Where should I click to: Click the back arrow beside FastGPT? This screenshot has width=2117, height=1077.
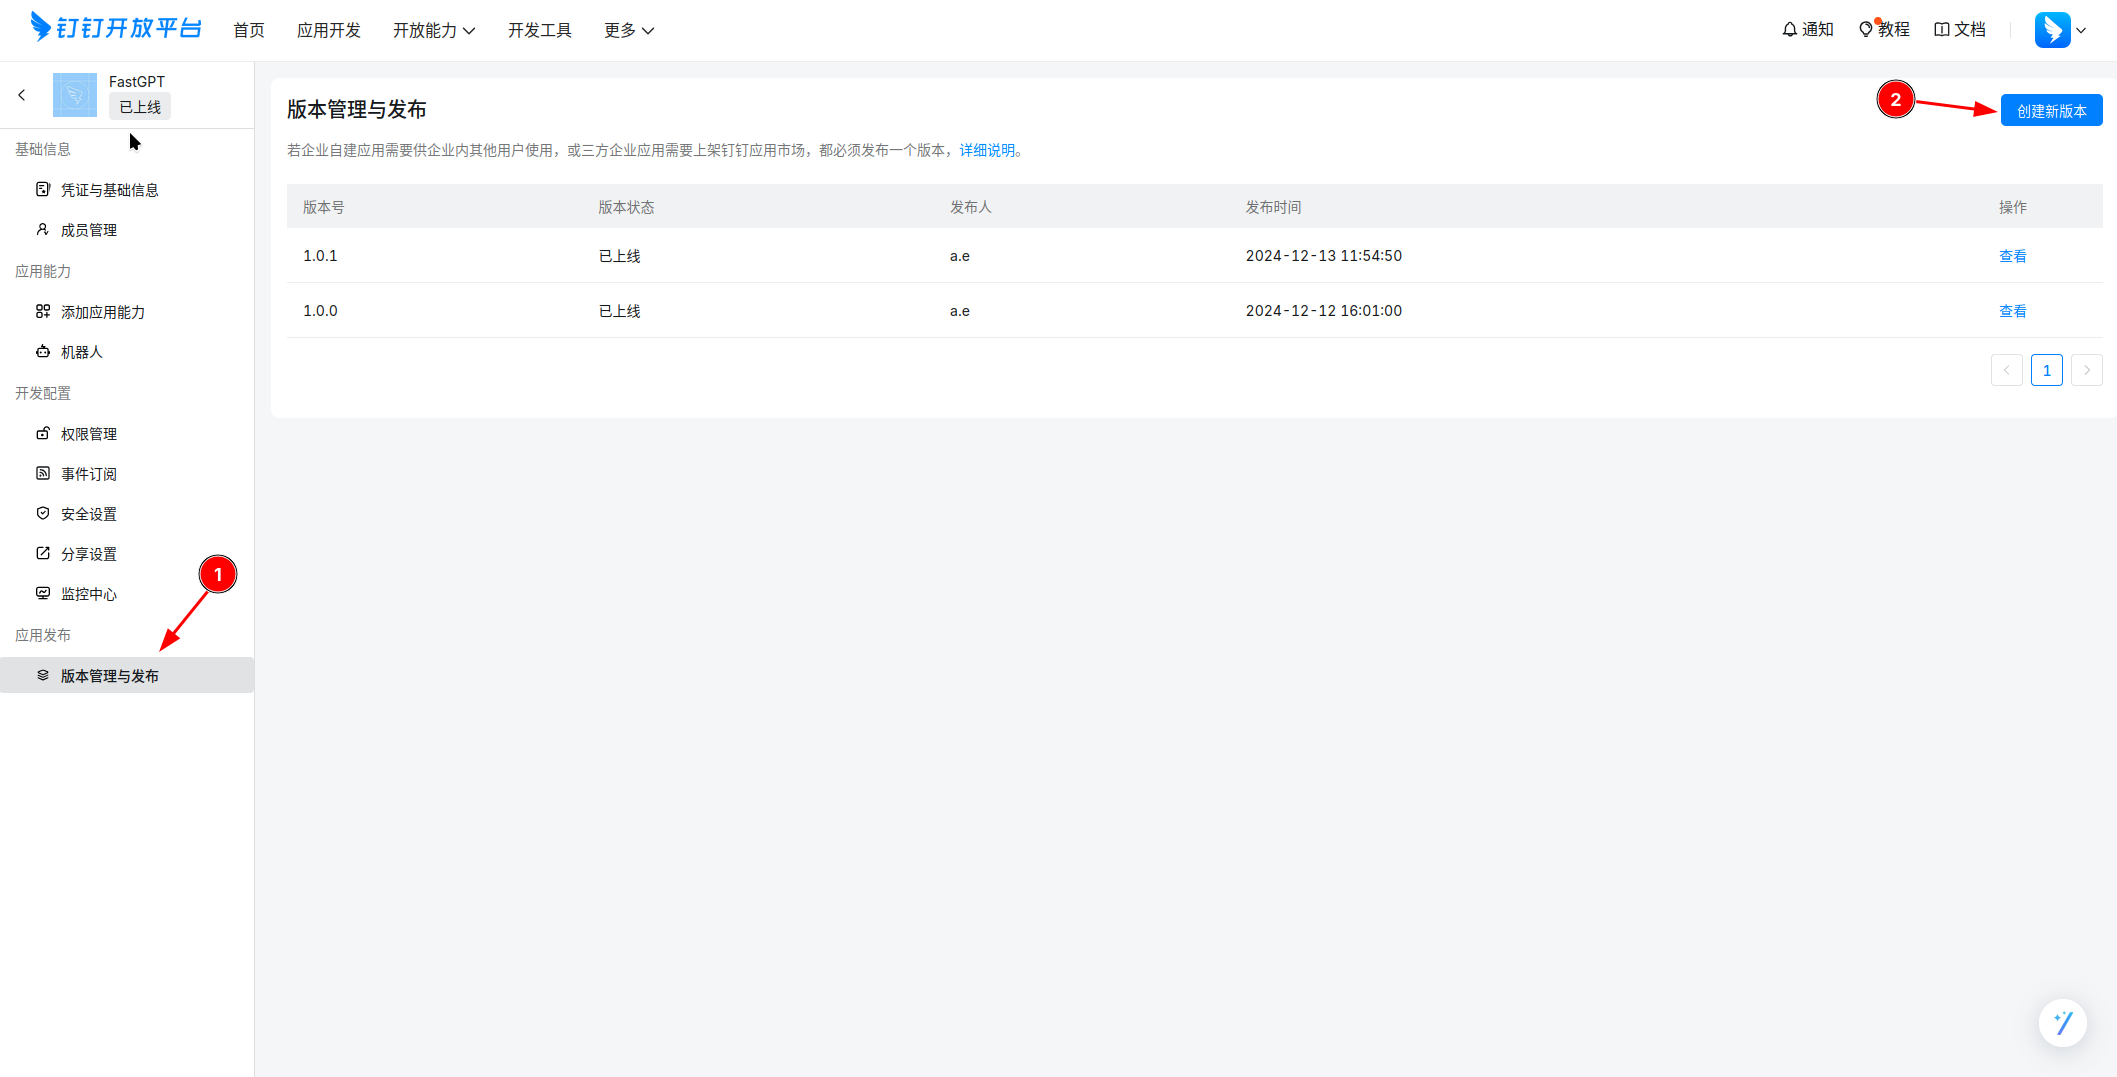[21, 95]
